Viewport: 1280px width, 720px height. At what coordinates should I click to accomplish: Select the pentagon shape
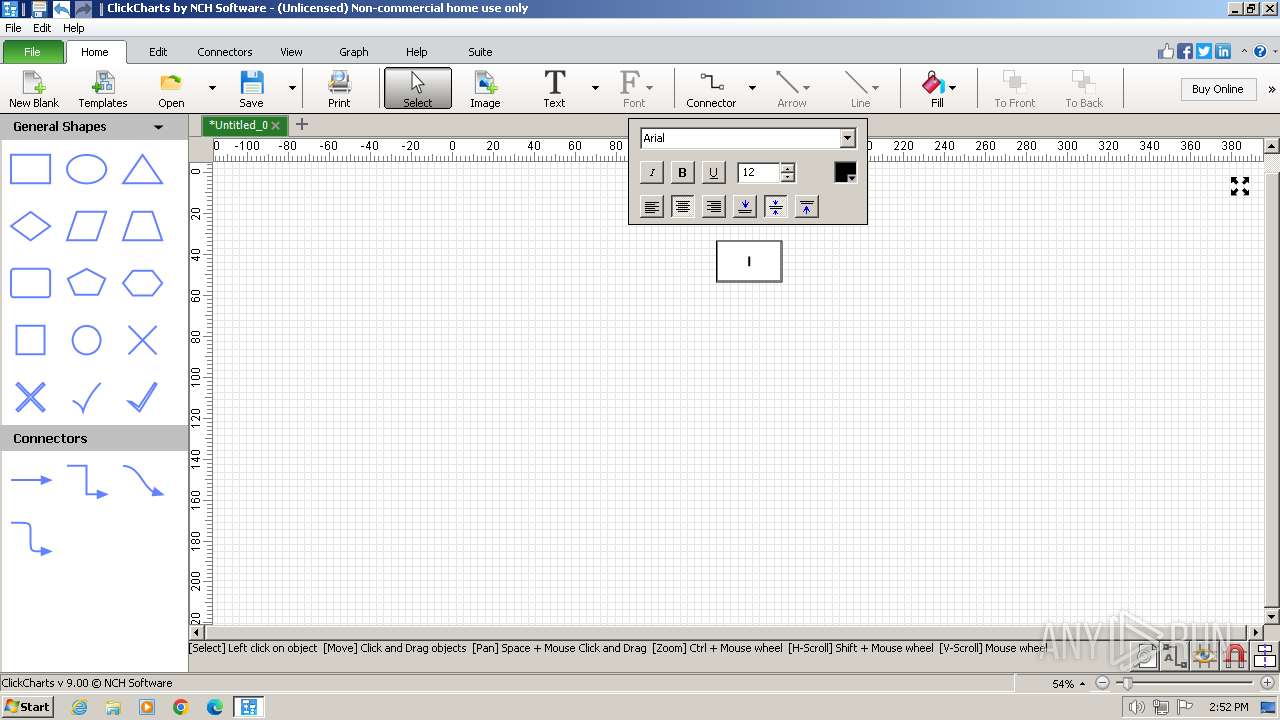tap(86, 283)
